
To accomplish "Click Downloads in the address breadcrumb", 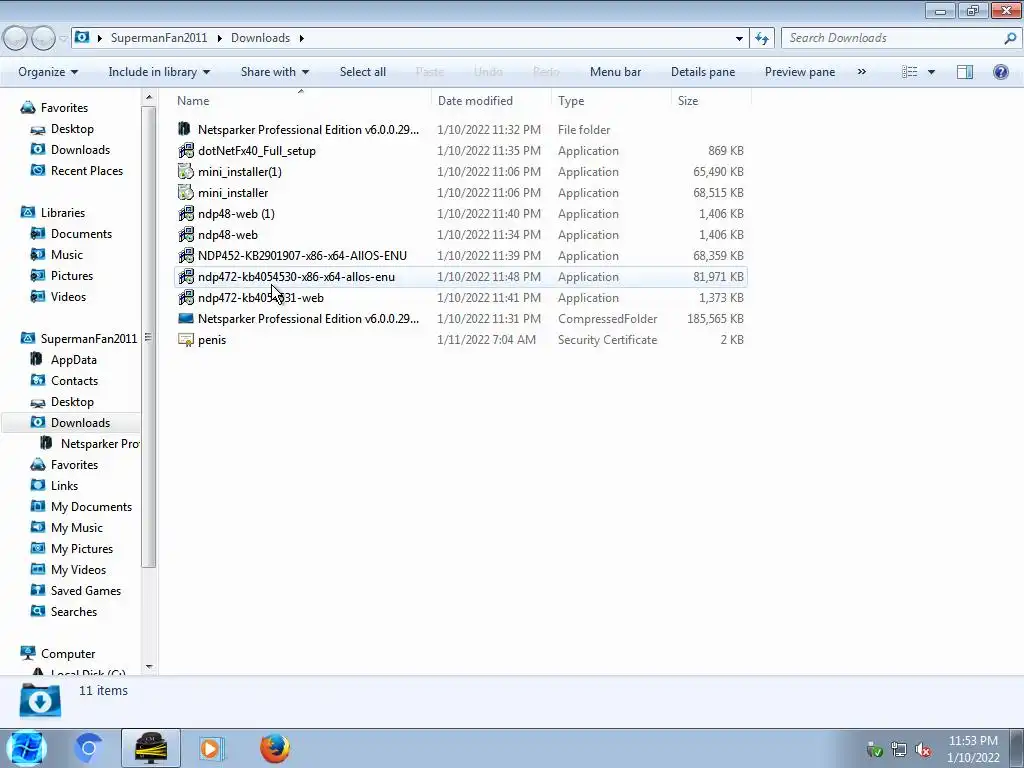I will pyautogui.click(x=260, y=38).
